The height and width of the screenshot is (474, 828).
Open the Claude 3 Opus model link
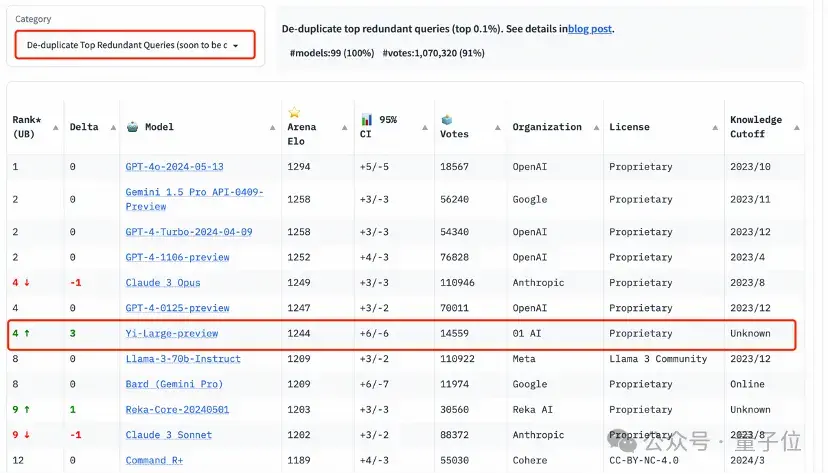pos(163,283)
